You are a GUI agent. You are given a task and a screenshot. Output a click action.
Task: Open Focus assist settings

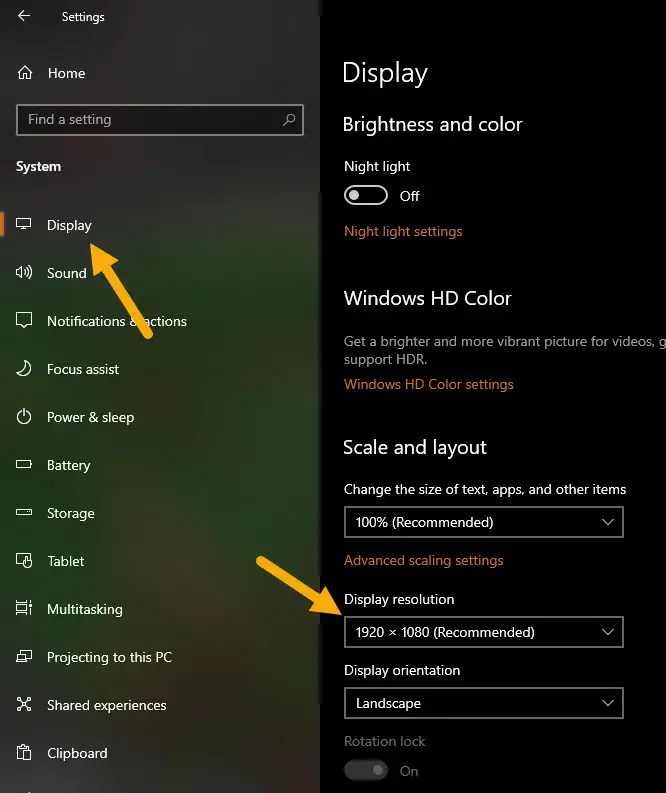[83, 369]
